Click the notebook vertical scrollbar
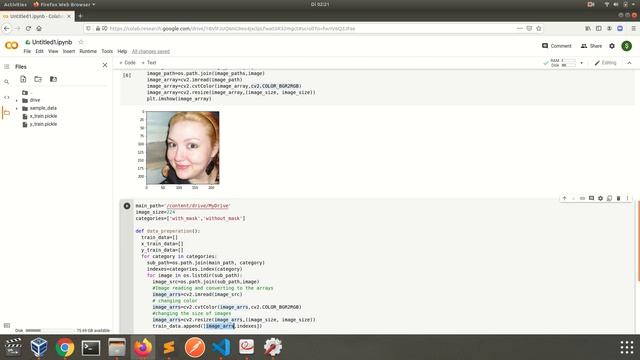The image size is (640, 360). pos(638,241)
